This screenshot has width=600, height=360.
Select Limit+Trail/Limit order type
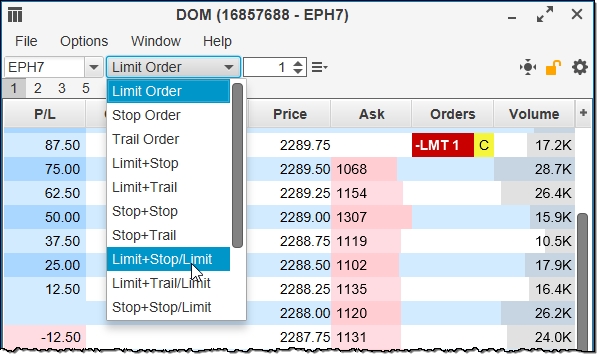point(168,283)
